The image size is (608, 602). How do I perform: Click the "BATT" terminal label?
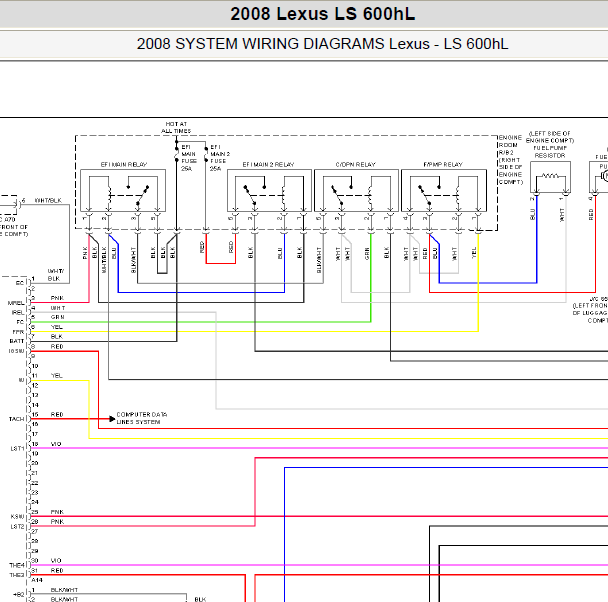click(x=17, y=341)
